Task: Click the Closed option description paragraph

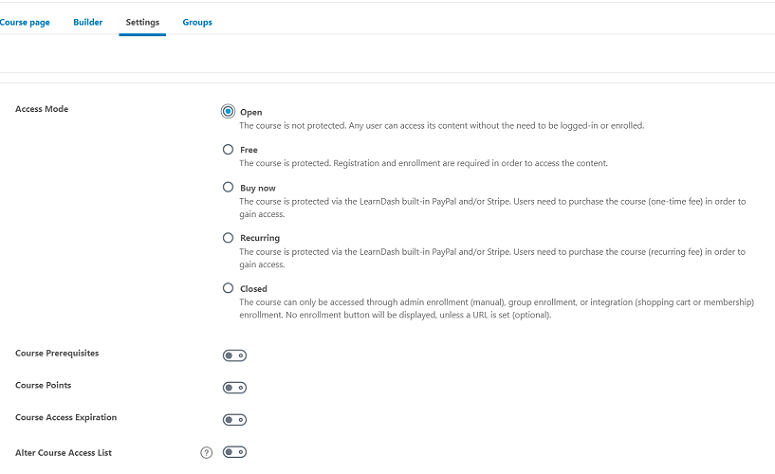Action: 497,308
